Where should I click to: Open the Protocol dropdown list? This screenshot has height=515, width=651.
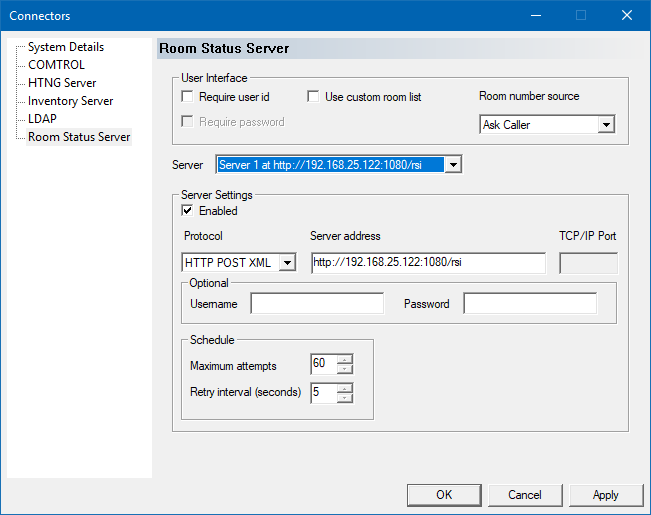[287, 262]
